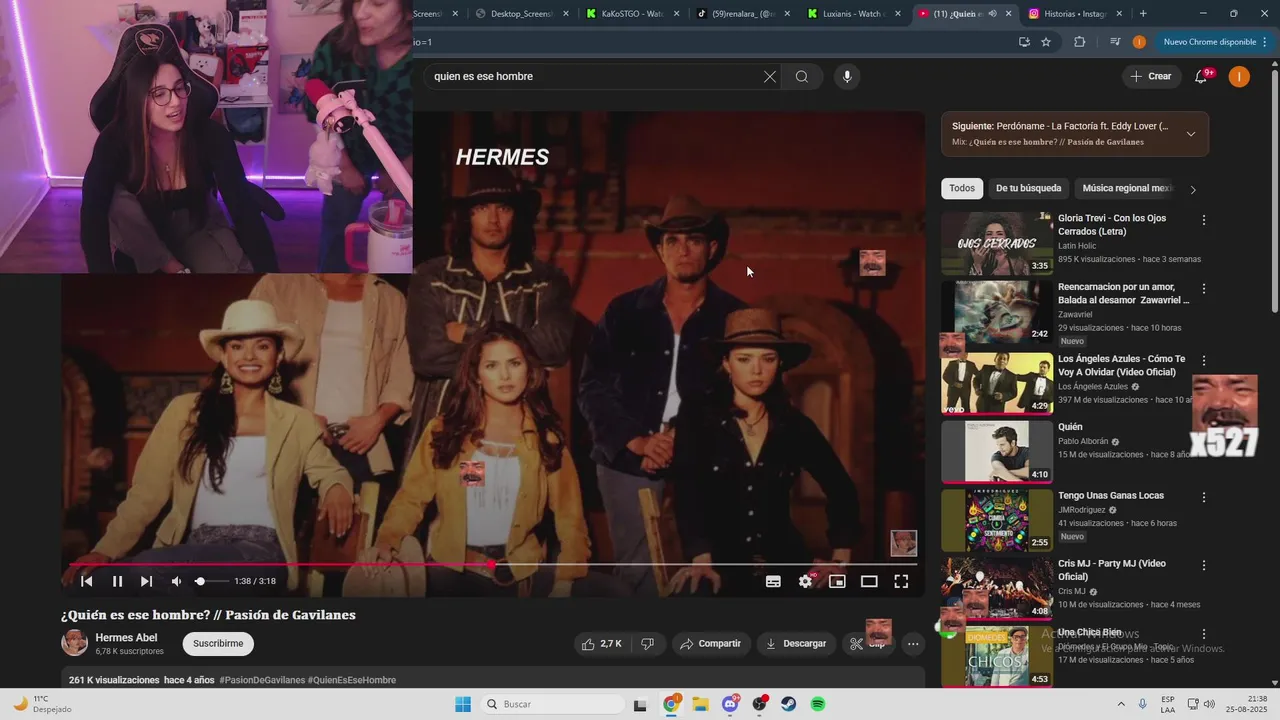This screenshot has width=1280, height=720.
Task: Open options for the Gloria Trevi video
Action: [x=1204, y=219]
